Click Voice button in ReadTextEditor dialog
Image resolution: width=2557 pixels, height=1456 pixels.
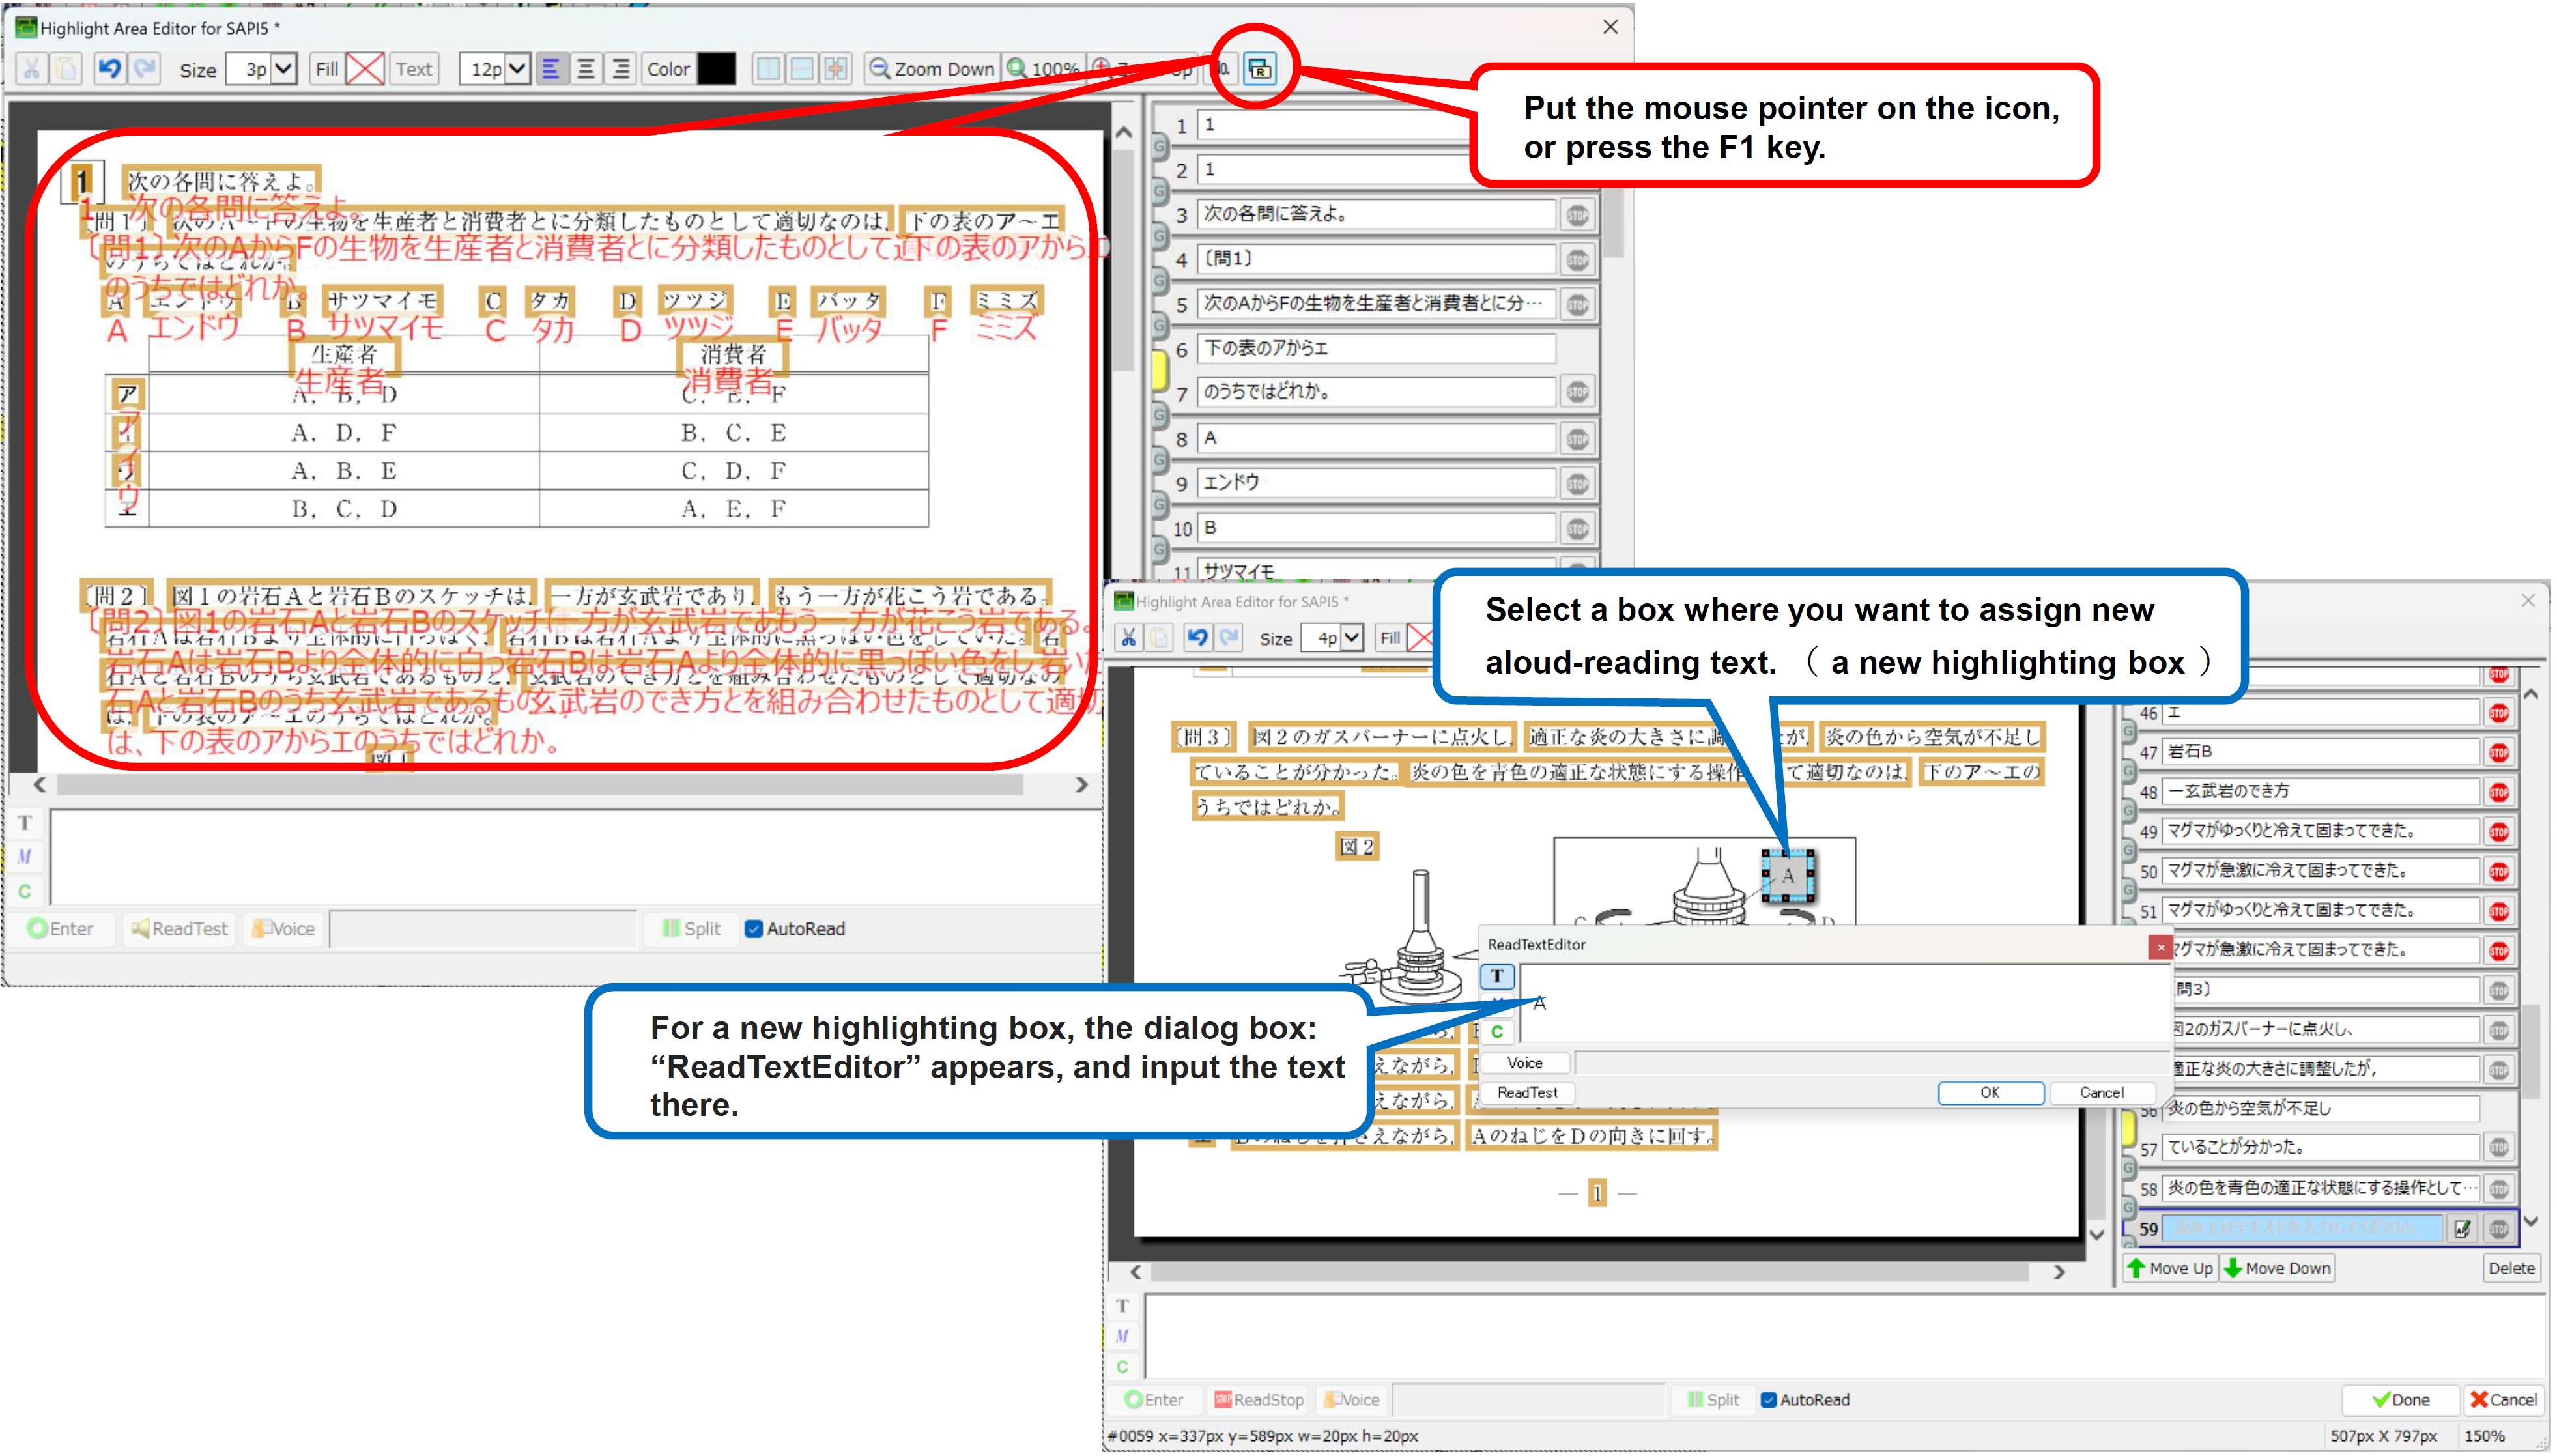(x=1525, y=1063)
